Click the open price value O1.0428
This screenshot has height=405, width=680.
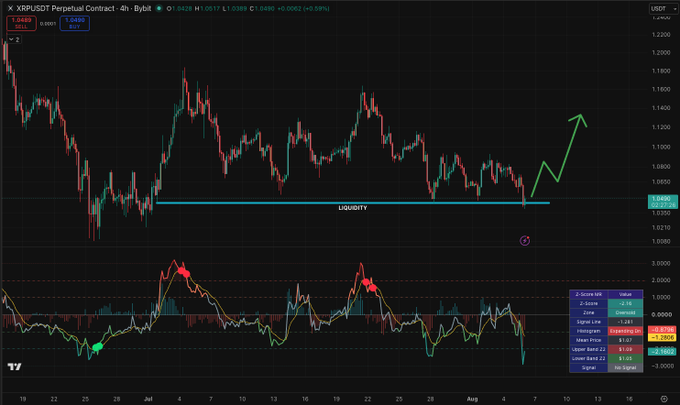pyautogui.click(x=179, y=9)
